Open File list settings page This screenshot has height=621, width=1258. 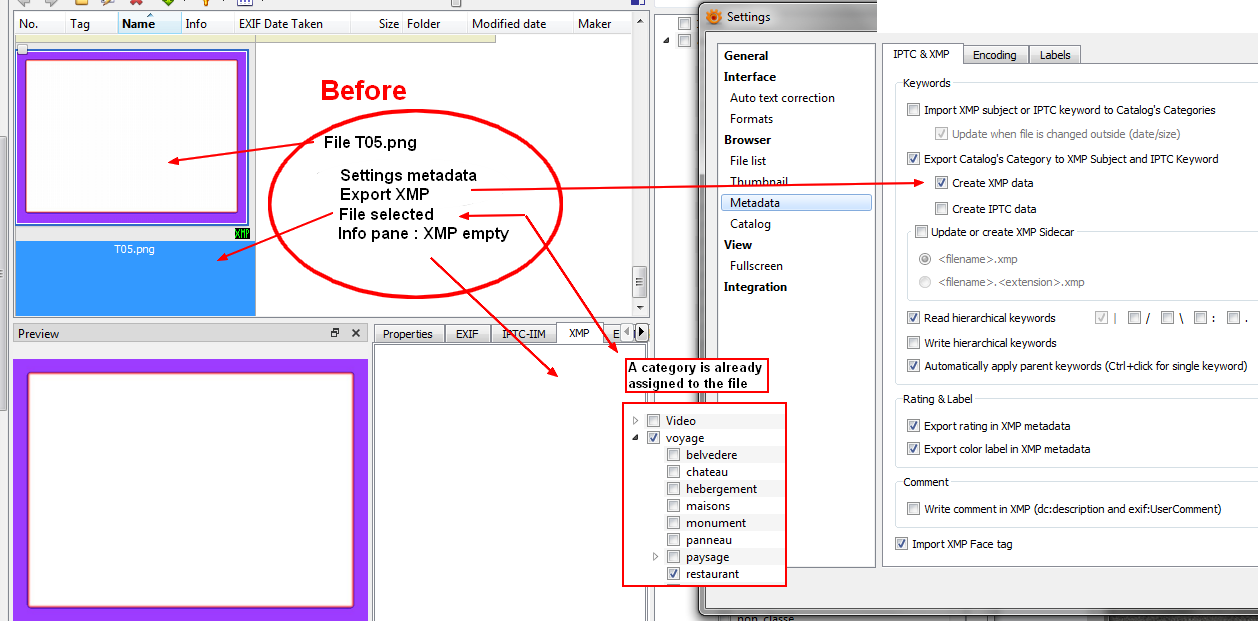coord(748,161)
